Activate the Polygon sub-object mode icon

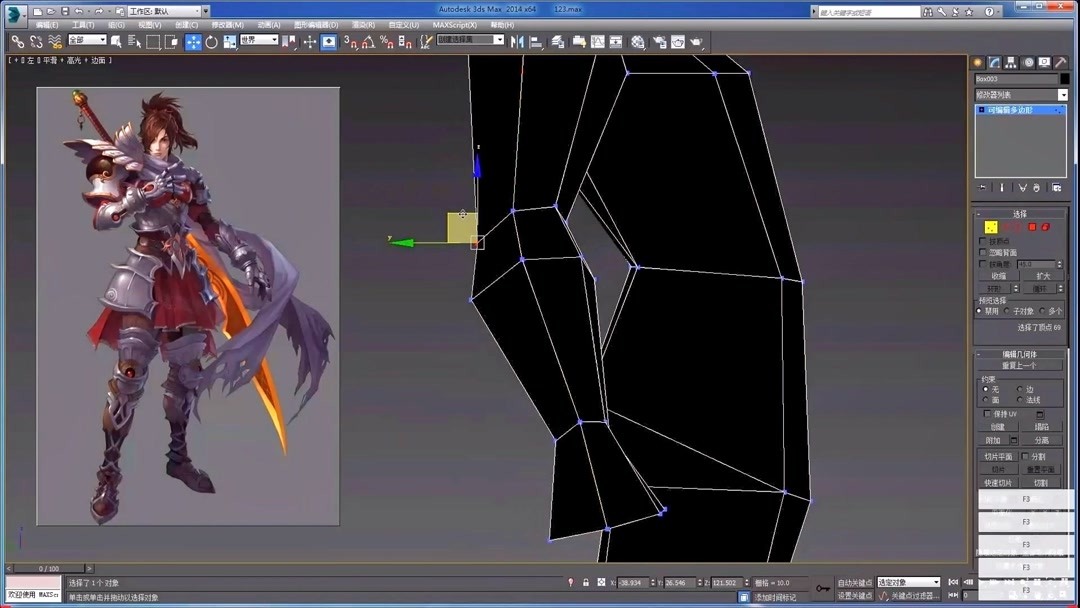[1032, 227]
